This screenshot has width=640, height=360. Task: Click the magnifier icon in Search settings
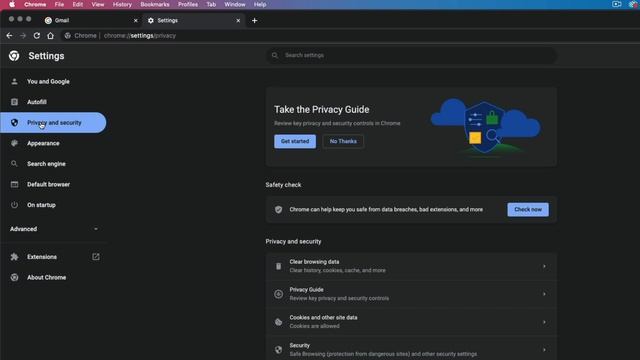coord(275,55)
